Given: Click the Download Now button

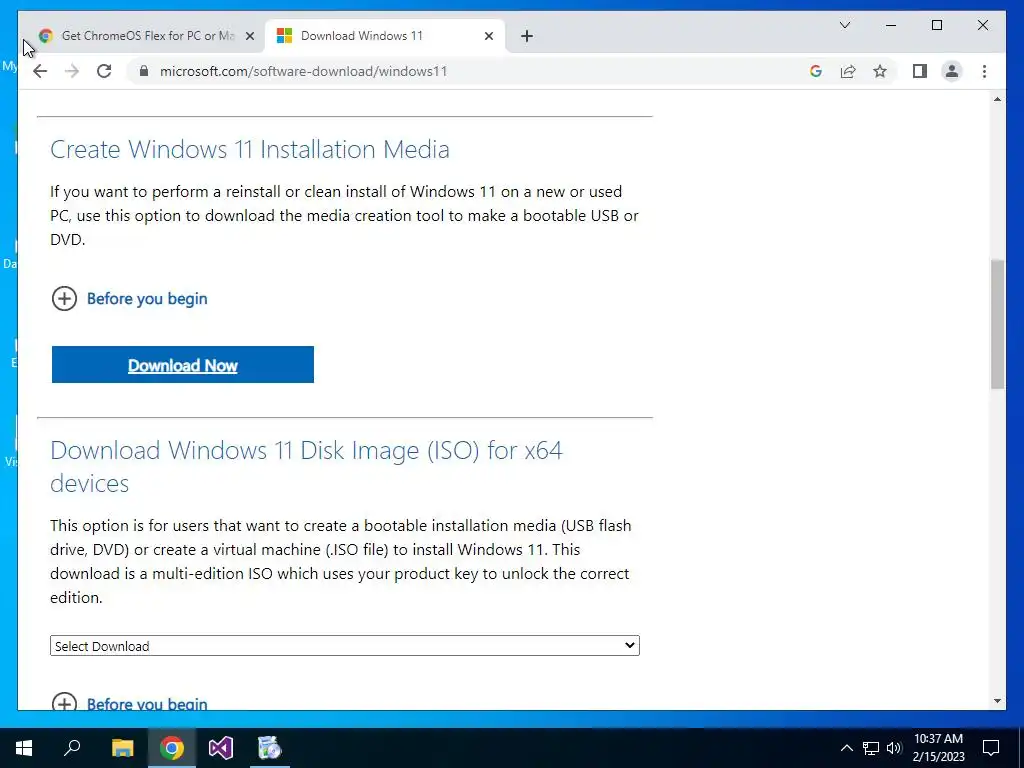Looking at the screenshot, I should (x=183, y=364).
